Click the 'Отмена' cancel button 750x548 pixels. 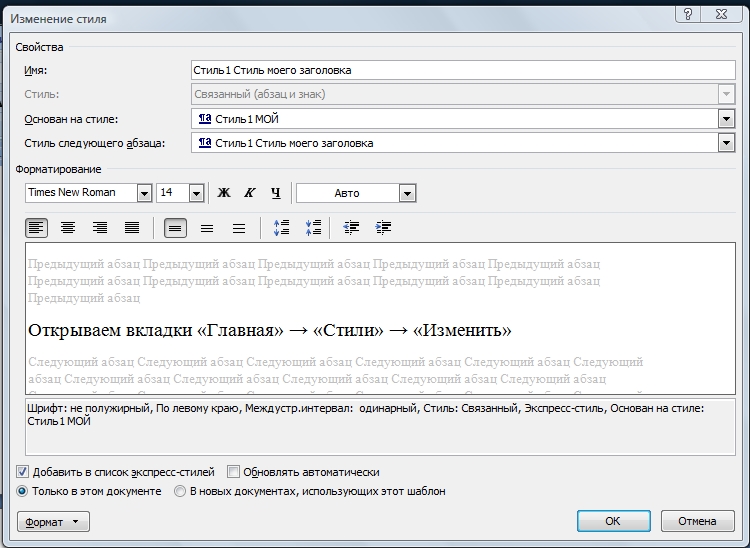(697, 521)
